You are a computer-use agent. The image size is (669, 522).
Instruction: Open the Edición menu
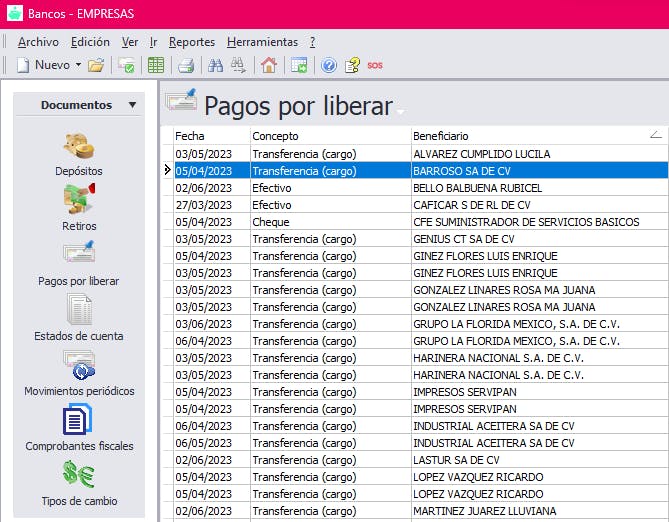90,42
